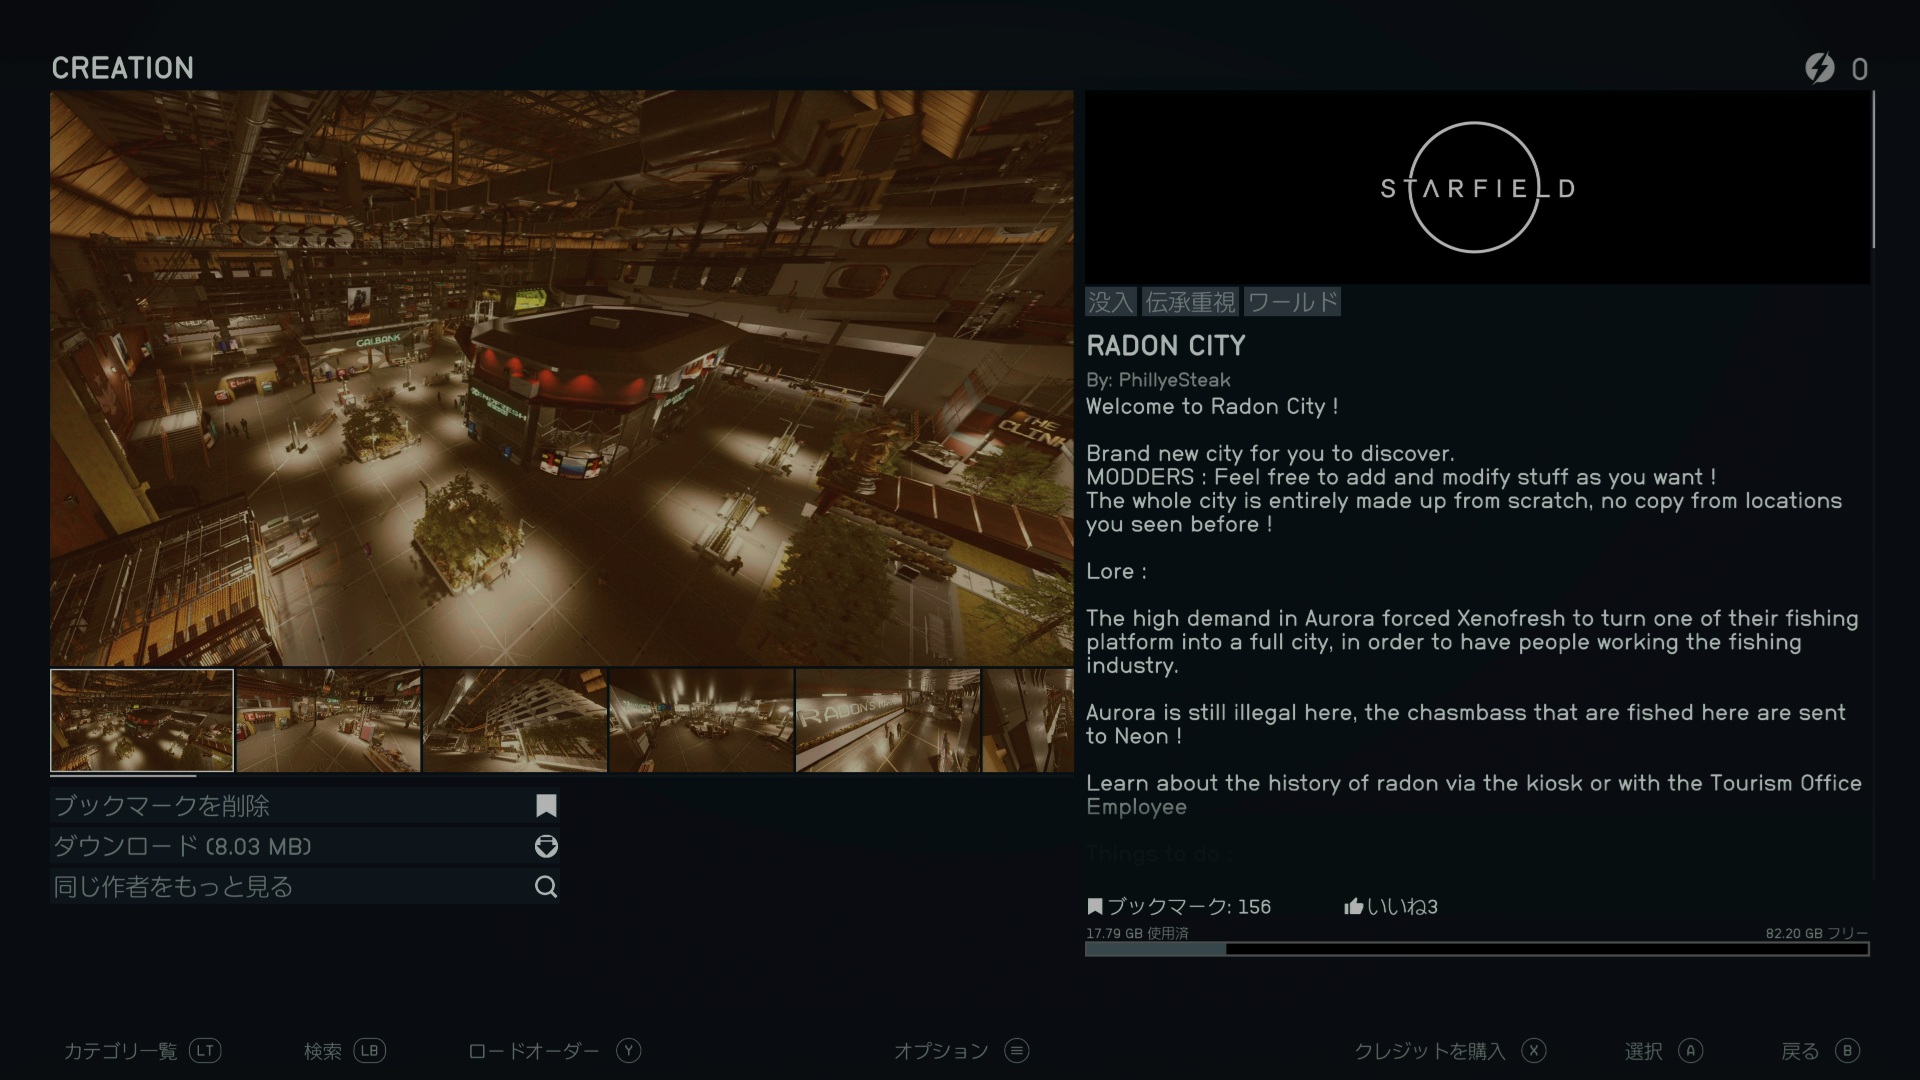This screenshot has height=1080, width=1920.
Task: Click the ワールド category tag
Action: (x=1292, y=302)
